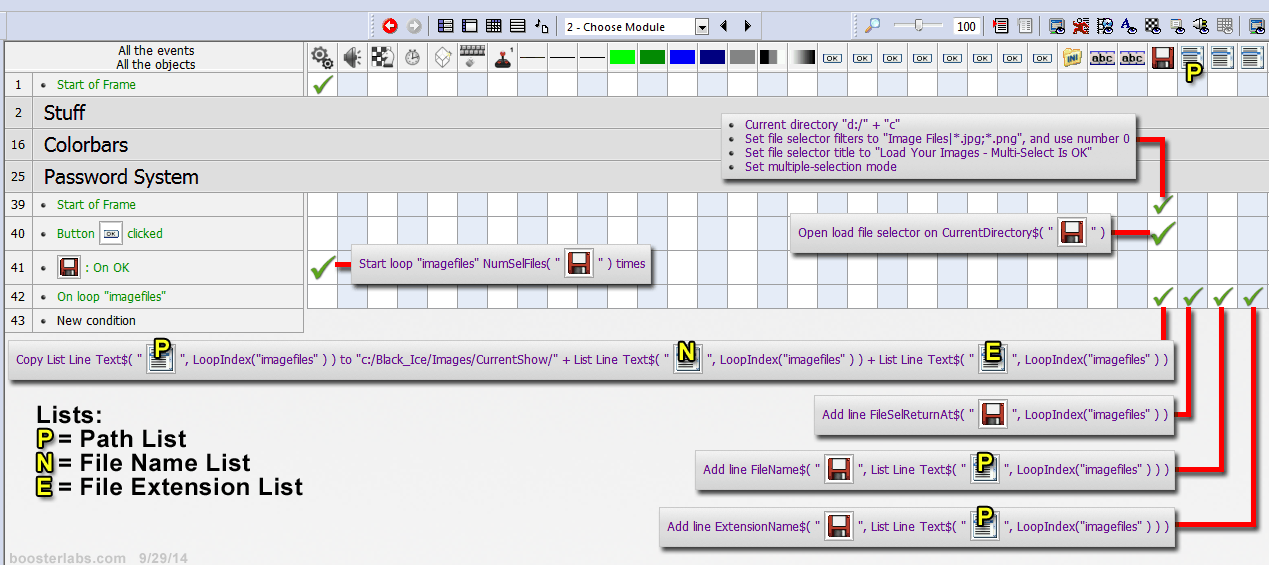
Task: Click the magnifier zoom icon in toolbar
Action: point(873,27)
